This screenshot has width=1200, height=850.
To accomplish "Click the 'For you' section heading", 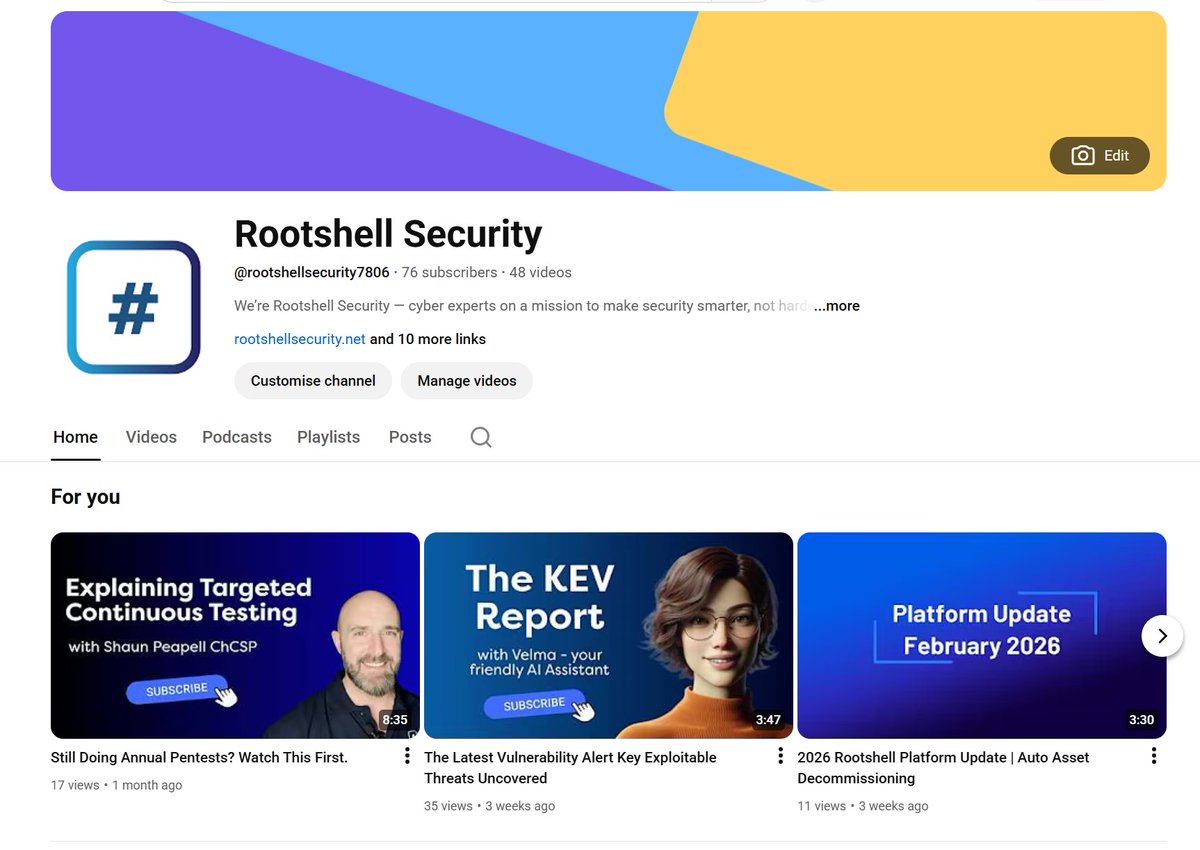I will click(85, 497).
